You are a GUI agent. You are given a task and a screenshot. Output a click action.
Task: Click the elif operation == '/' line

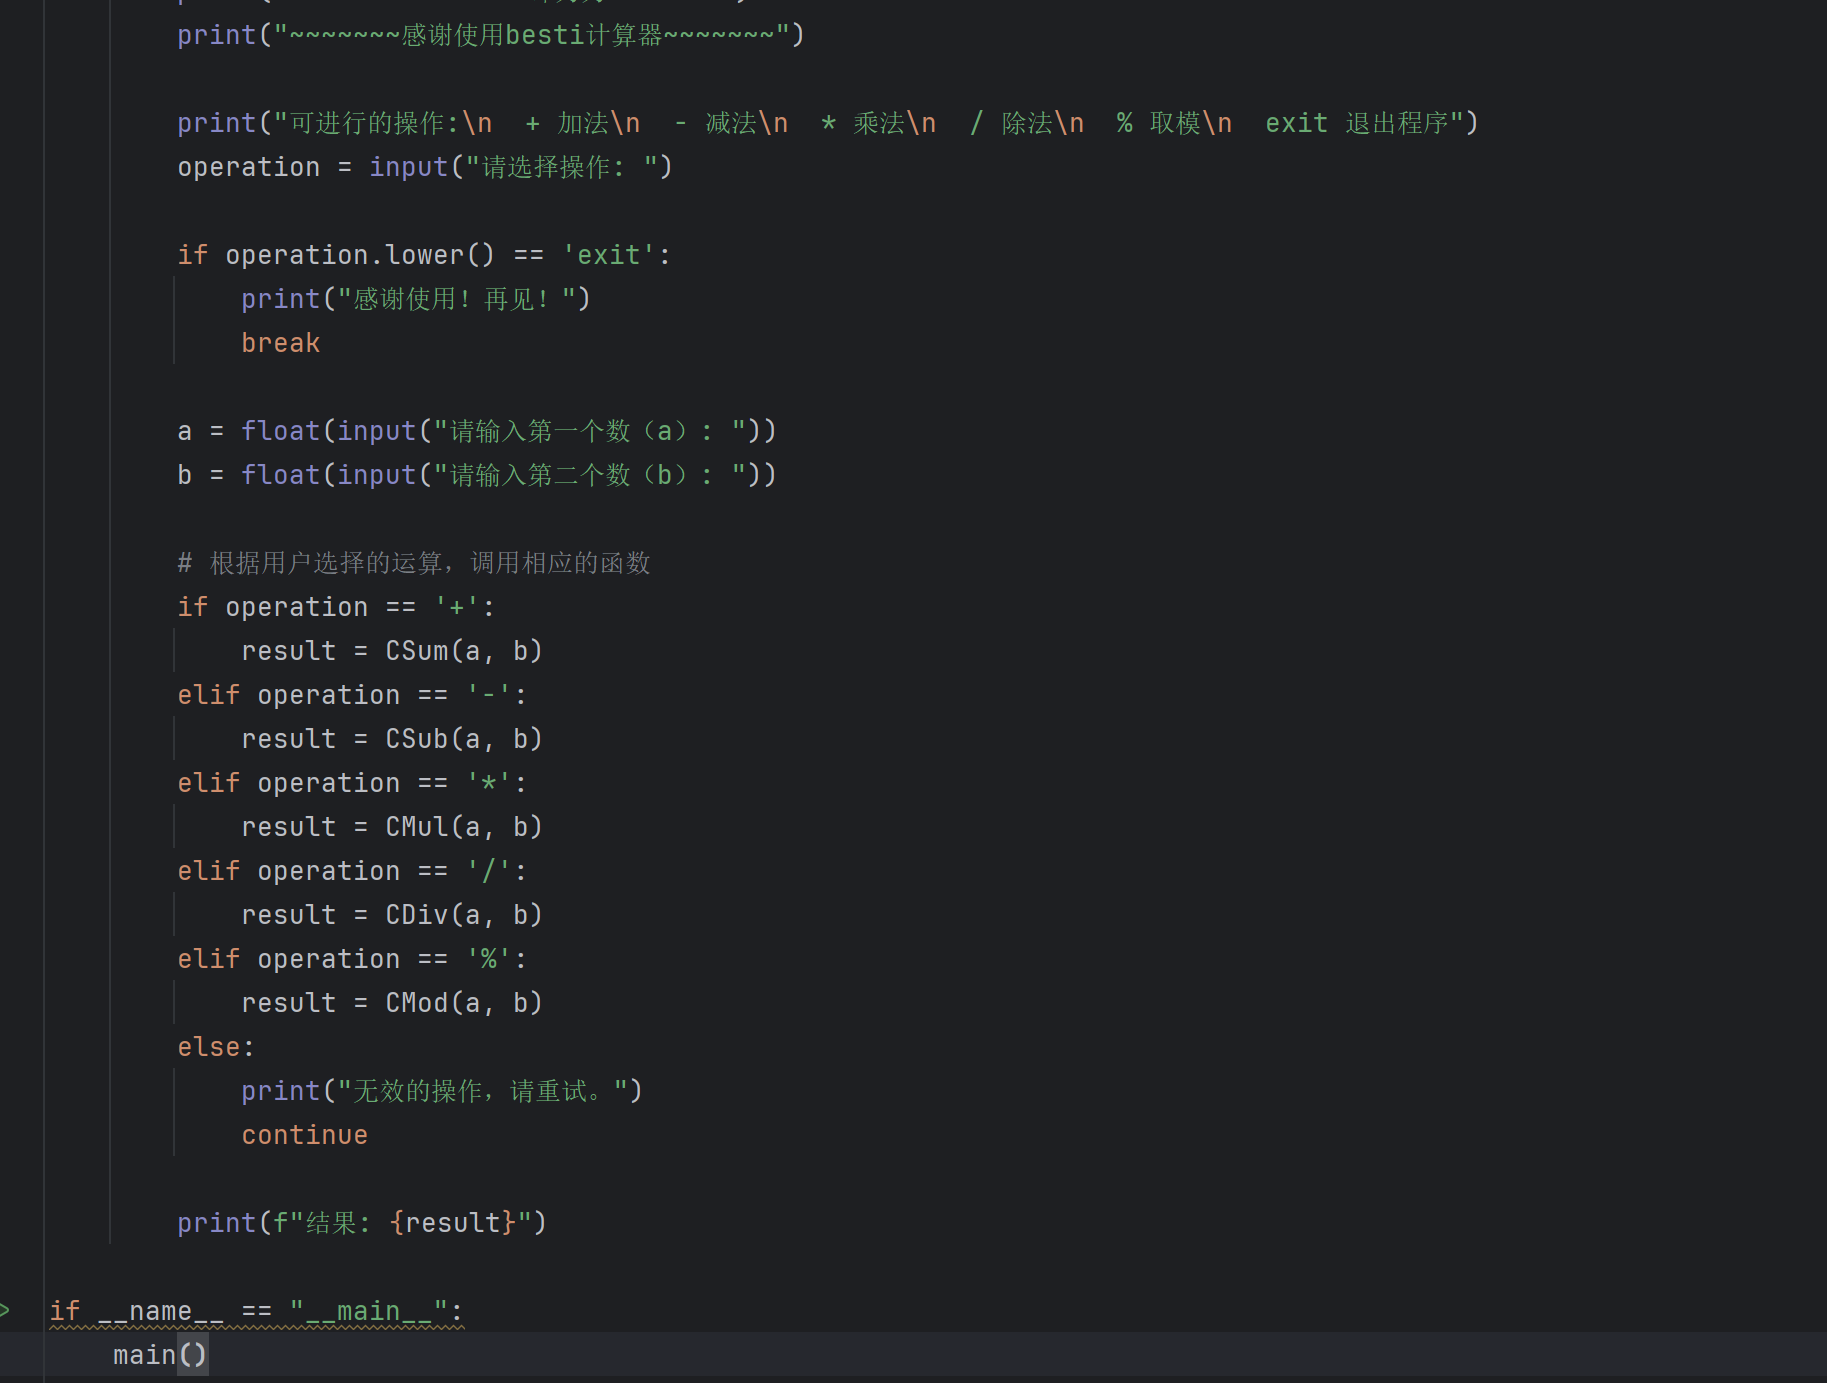tap(352, 871)
